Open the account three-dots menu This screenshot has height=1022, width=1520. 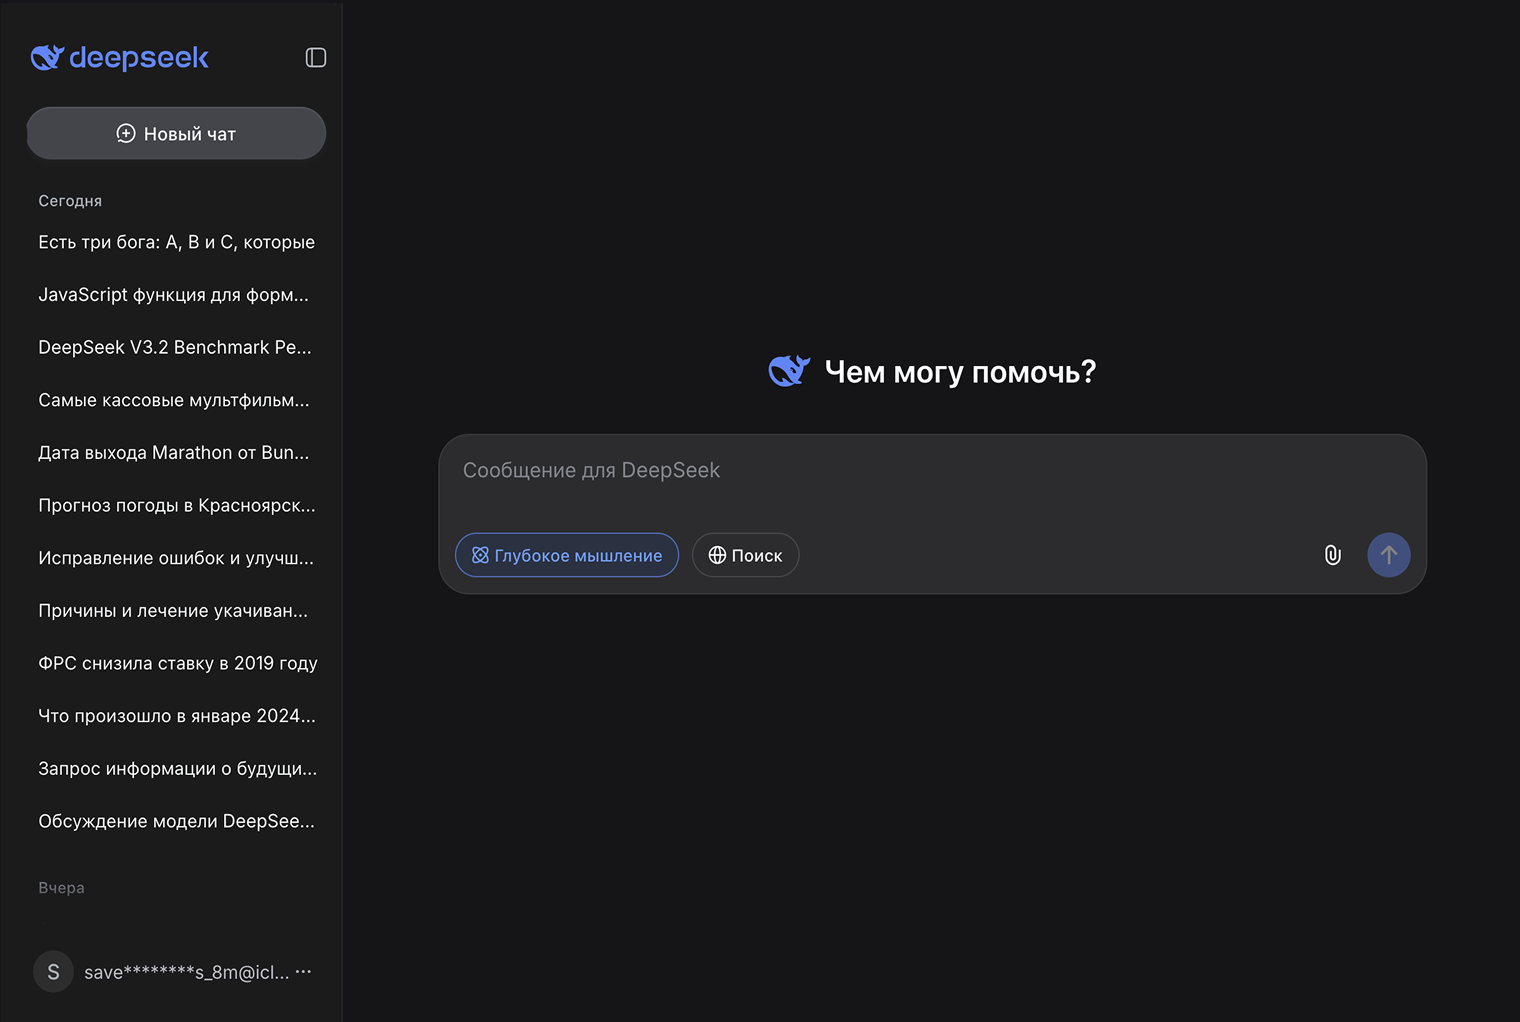tap(304, 971)
